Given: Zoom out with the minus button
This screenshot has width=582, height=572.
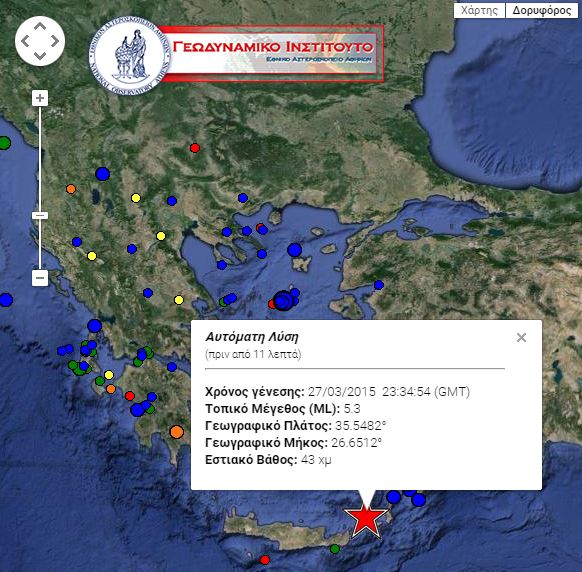Looking at the screenshot, I should coord(40,278).
